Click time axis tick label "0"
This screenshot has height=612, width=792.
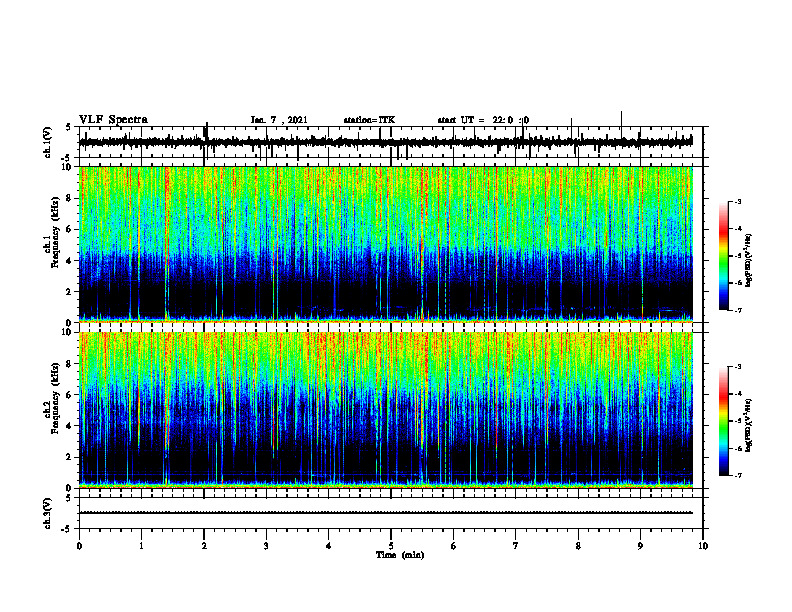point(79,546)
